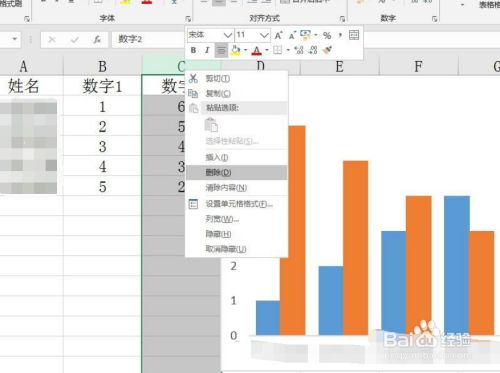Screen dimensions: 500x373
Task: Open font color dropdown arrow
Action: pos(267,50)
